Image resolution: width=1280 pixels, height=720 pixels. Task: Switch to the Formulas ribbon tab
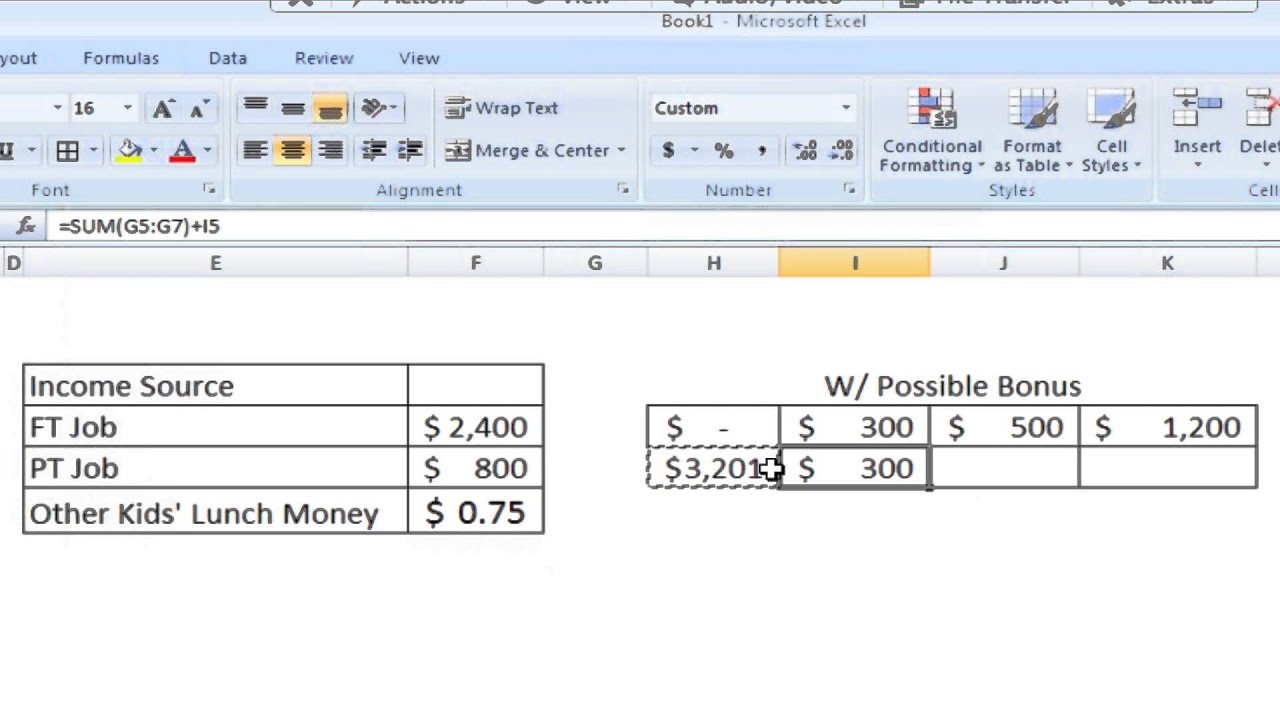[x=121, y=58]
